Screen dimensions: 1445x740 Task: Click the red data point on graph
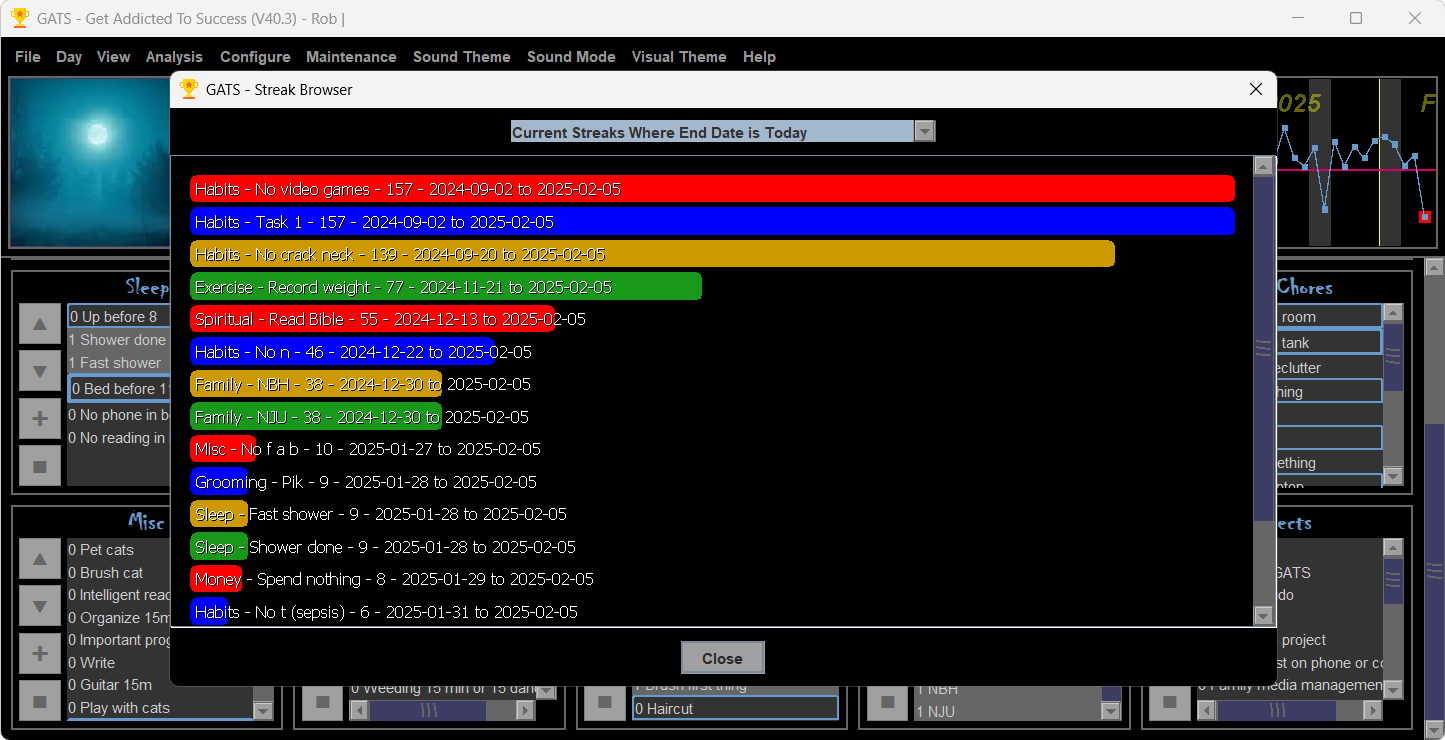1425,217
